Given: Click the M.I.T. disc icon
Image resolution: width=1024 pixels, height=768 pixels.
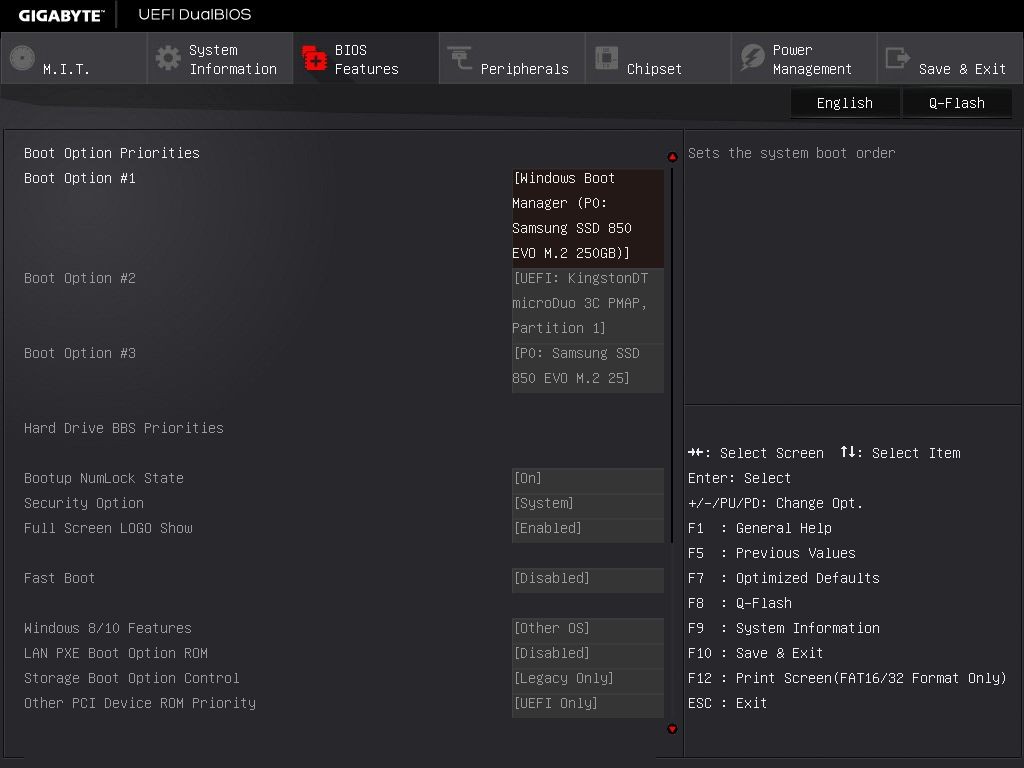Looking at the screenshot, I should (22, 58).
